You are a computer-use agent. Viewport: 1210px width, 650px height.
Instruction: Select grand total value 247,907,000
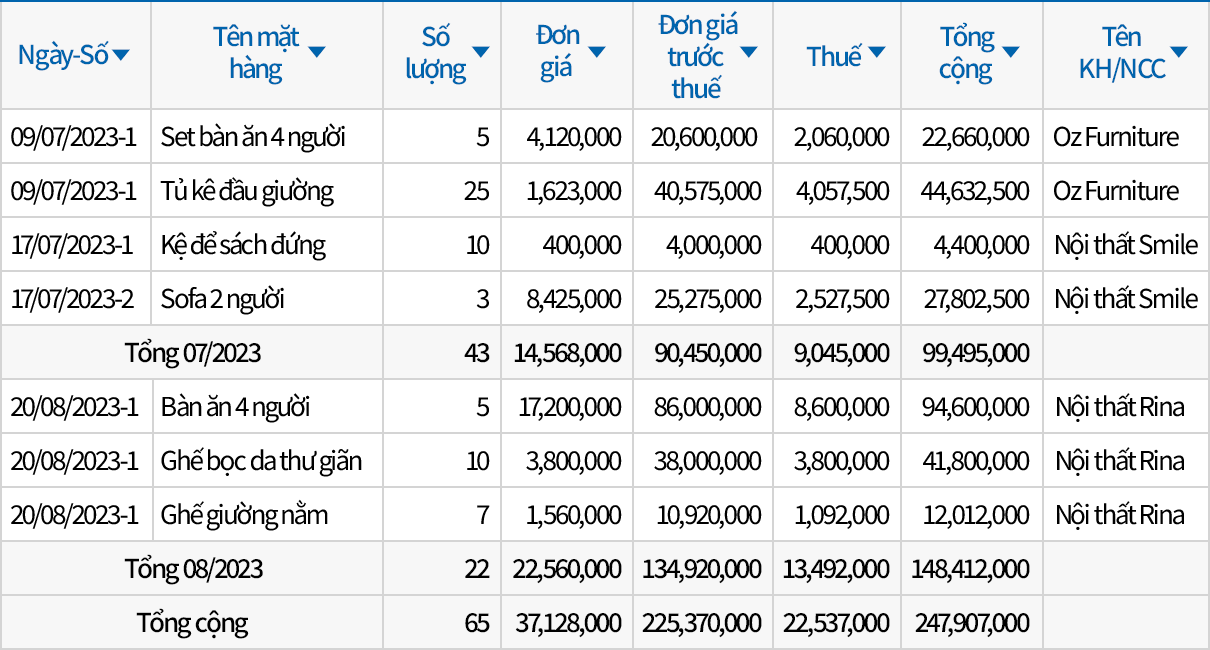pyautogui.click(x=971, y=623)
